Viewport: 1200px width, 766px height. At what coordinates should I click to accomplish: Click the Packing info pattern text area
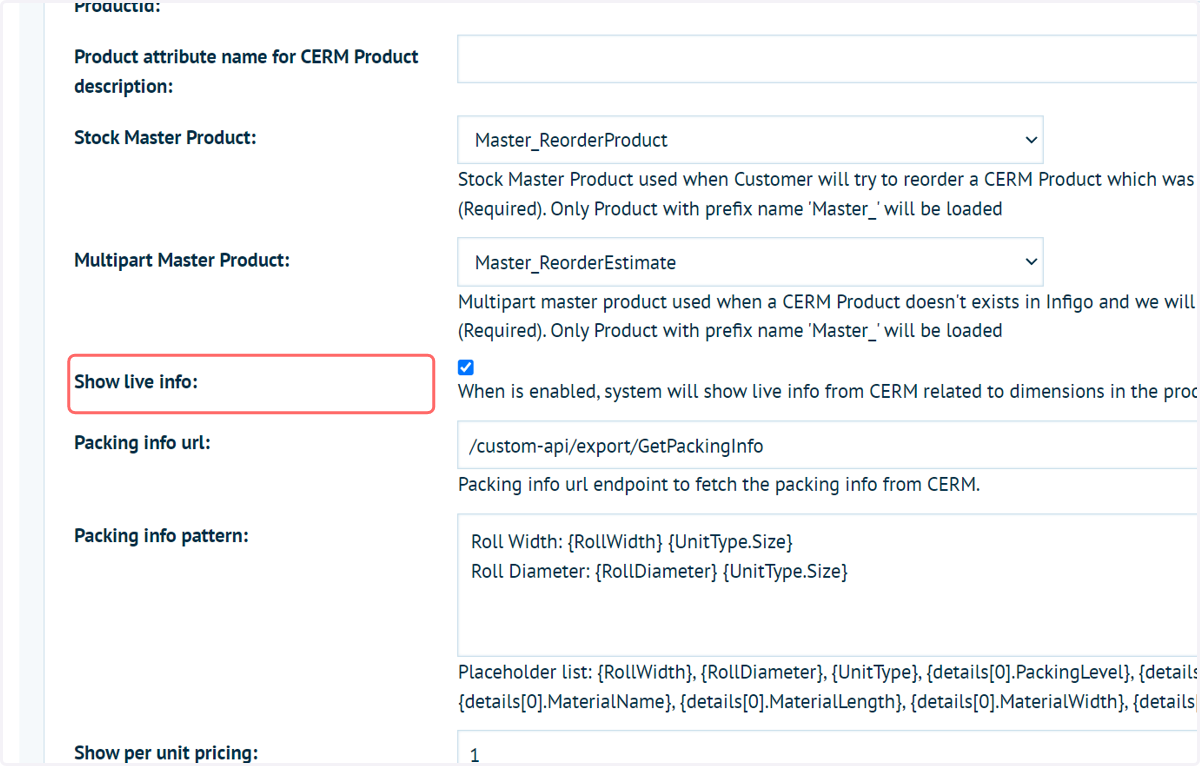[x=828, y=585]
